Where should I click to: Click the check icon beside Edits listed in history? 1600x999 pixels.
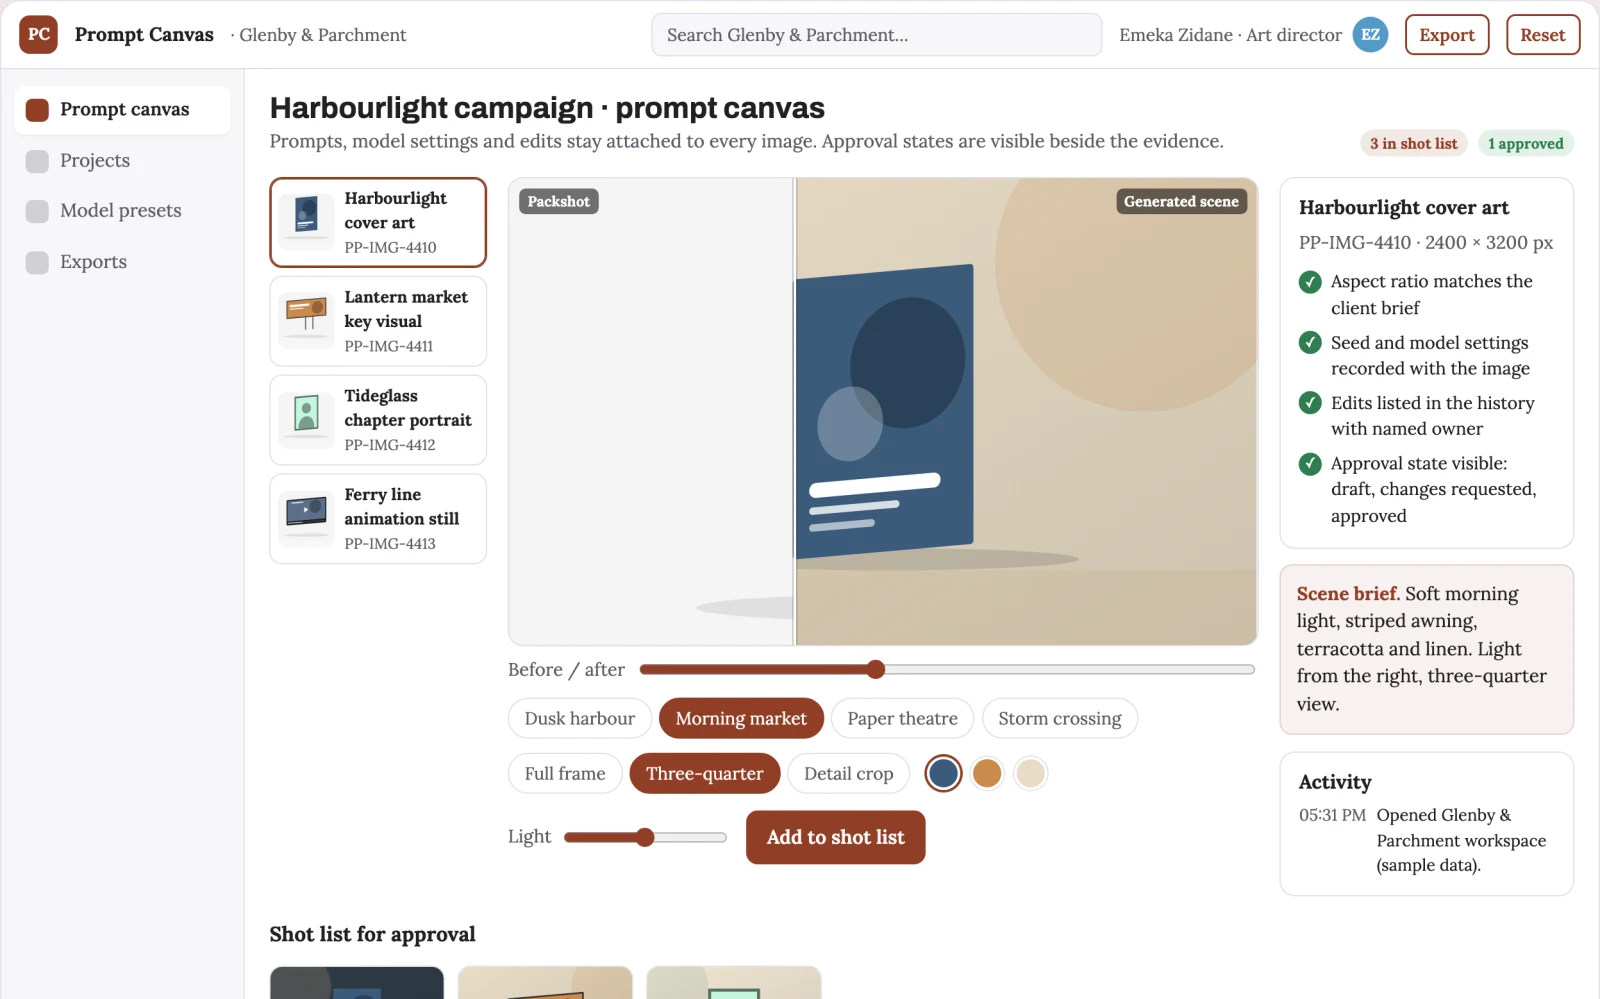1310,403
